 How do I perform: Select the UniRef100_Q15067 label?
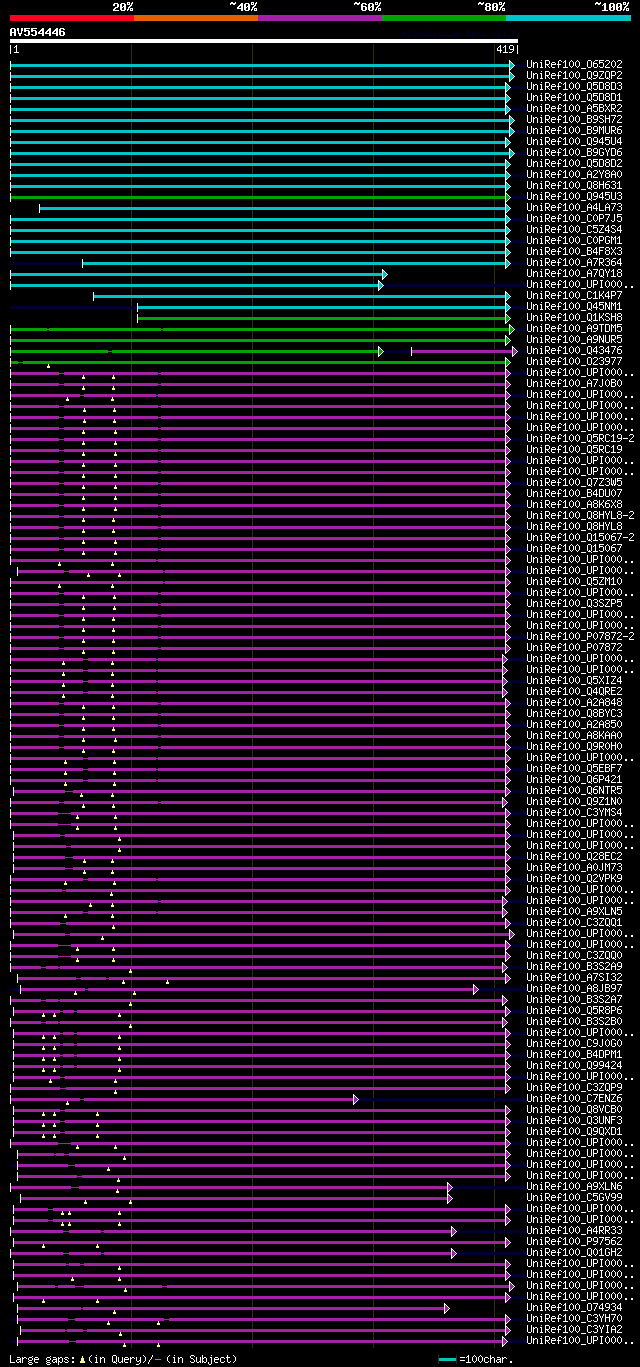pyautogui.click(x=574, y=548)
